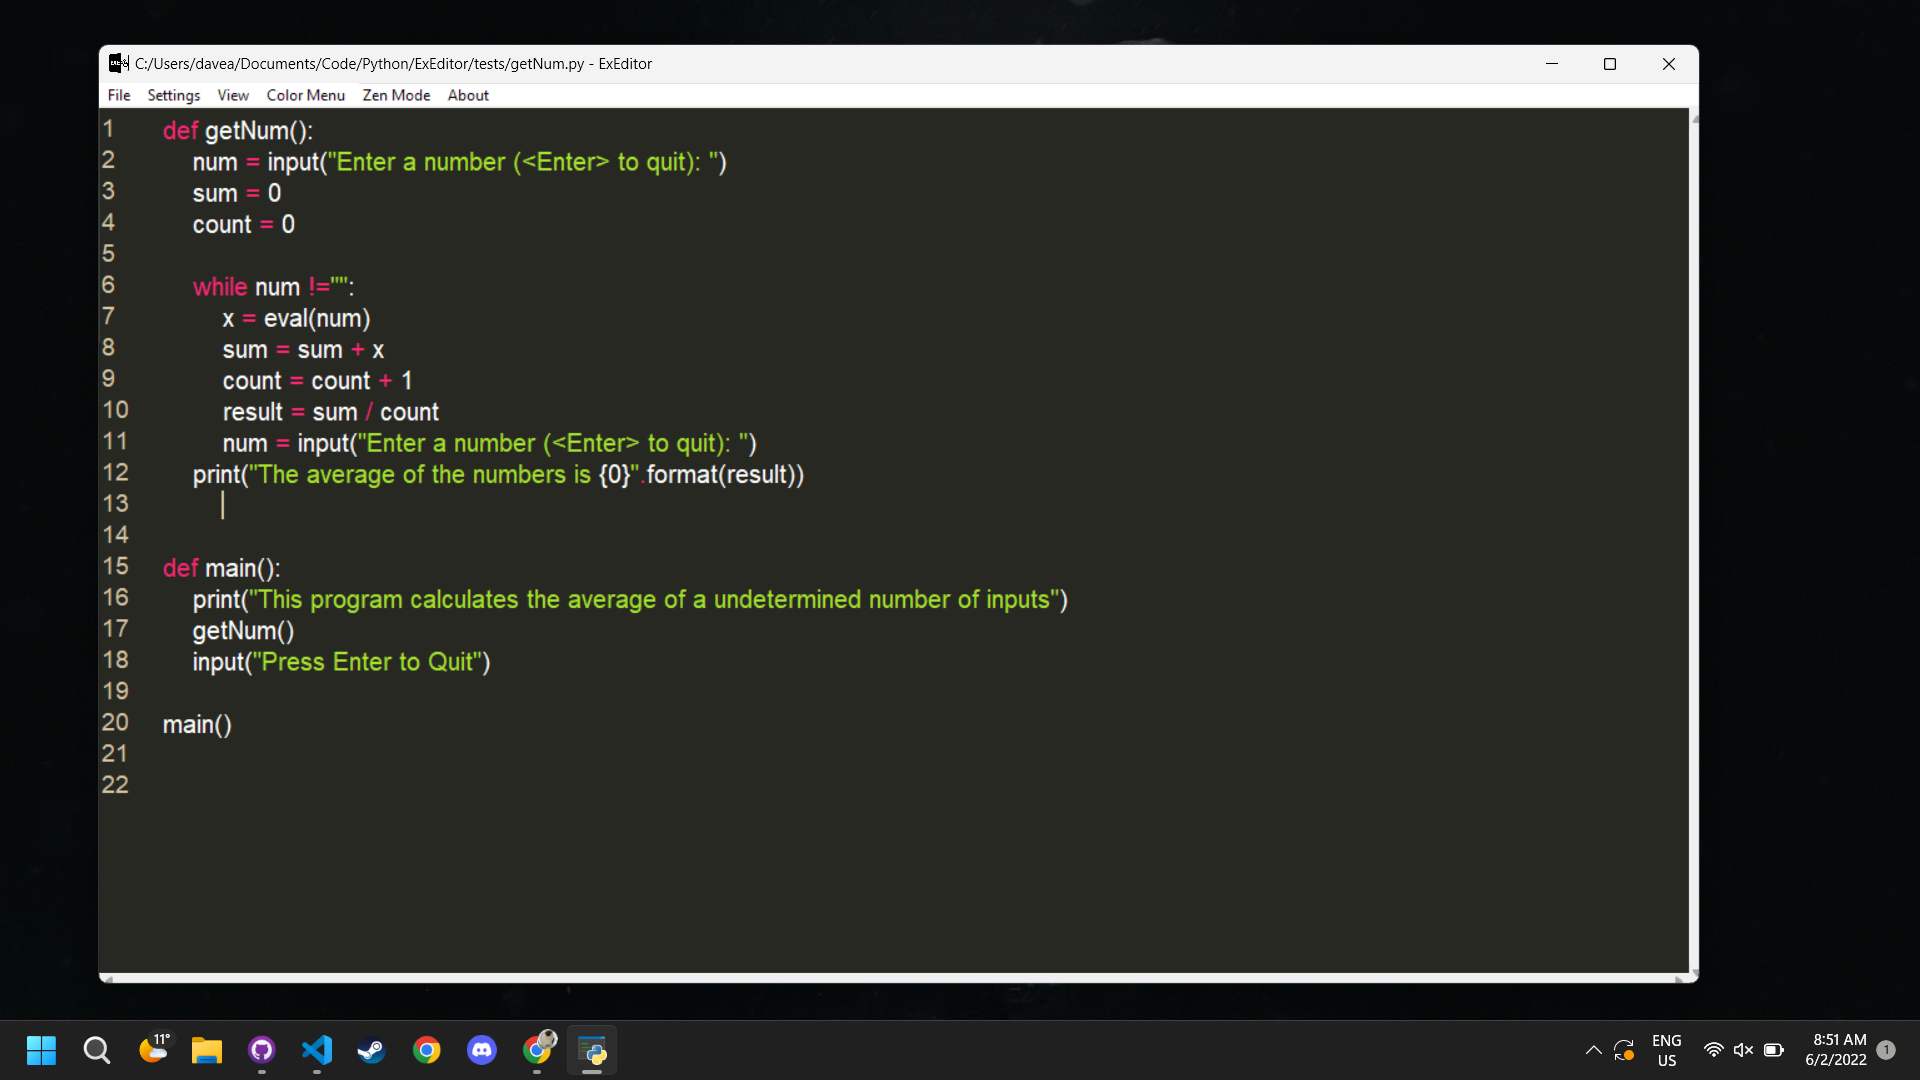Click line number 14 in the gutter

click(115, 535)
